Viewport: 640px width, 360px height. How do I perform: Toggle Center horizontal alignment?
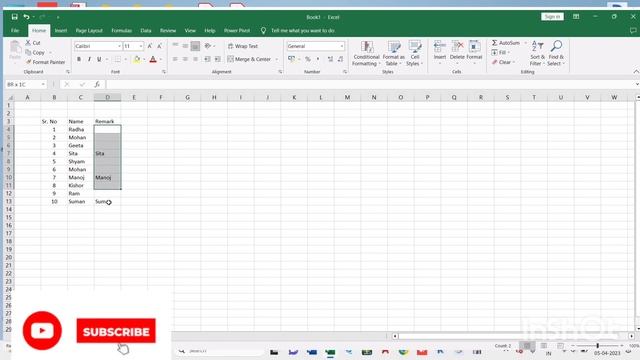185,59
